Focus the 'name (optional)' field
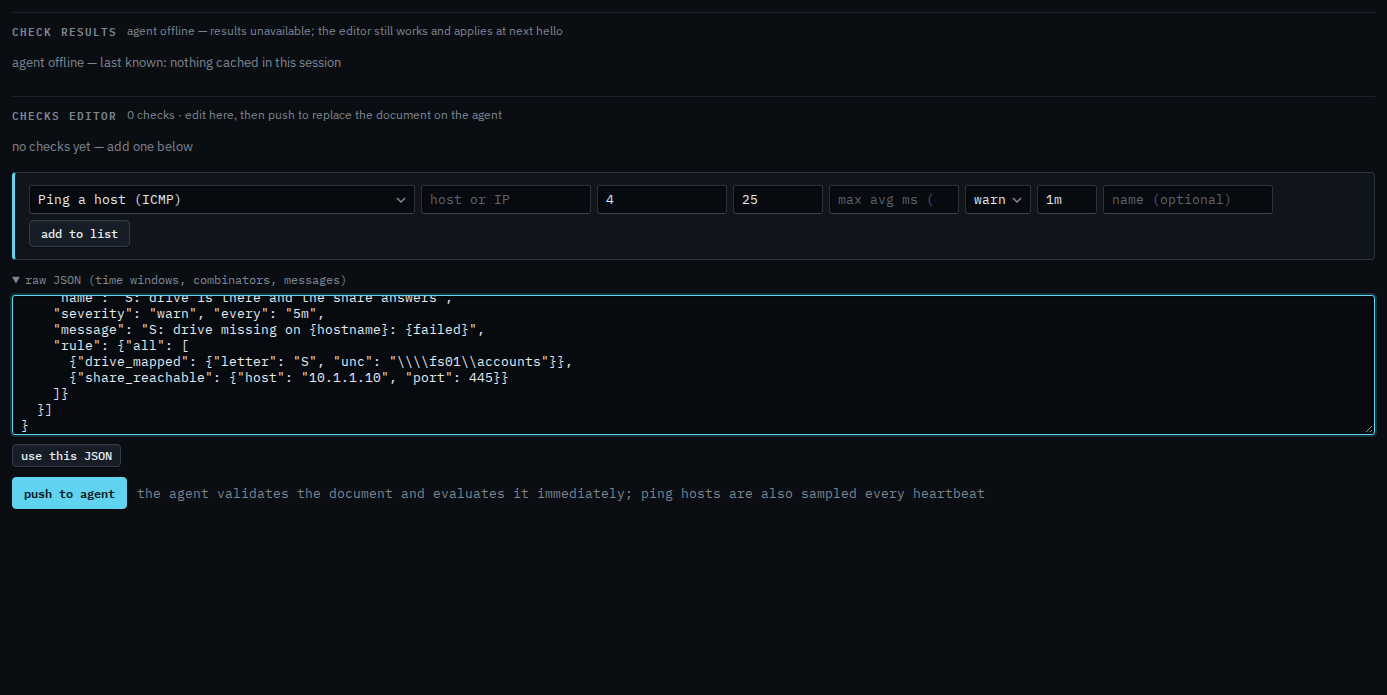1387x695 pixels. click(x=1188, y=199)
